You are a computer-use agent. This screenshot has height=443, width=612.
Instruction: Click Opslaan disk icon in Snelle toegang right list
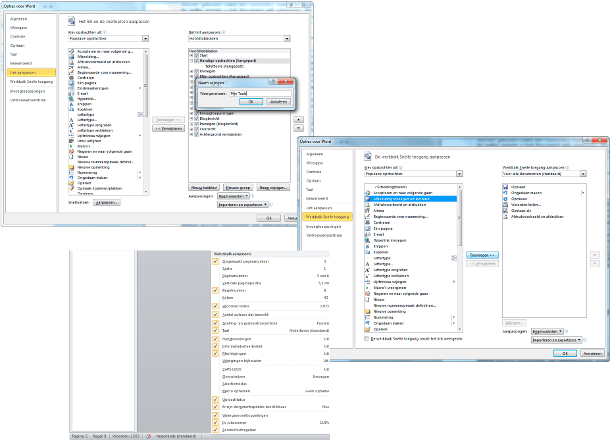pos(505,187)
